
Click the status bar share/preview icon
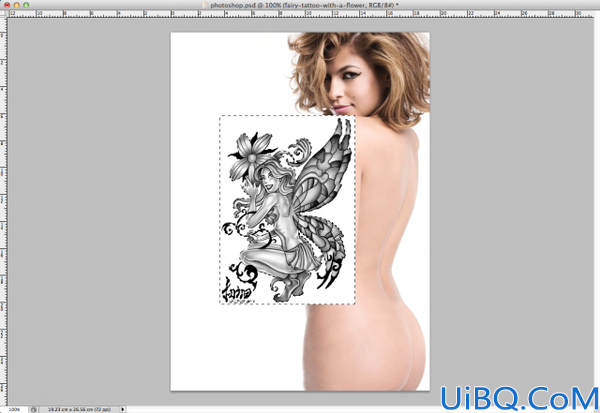[x=34, y=409]
